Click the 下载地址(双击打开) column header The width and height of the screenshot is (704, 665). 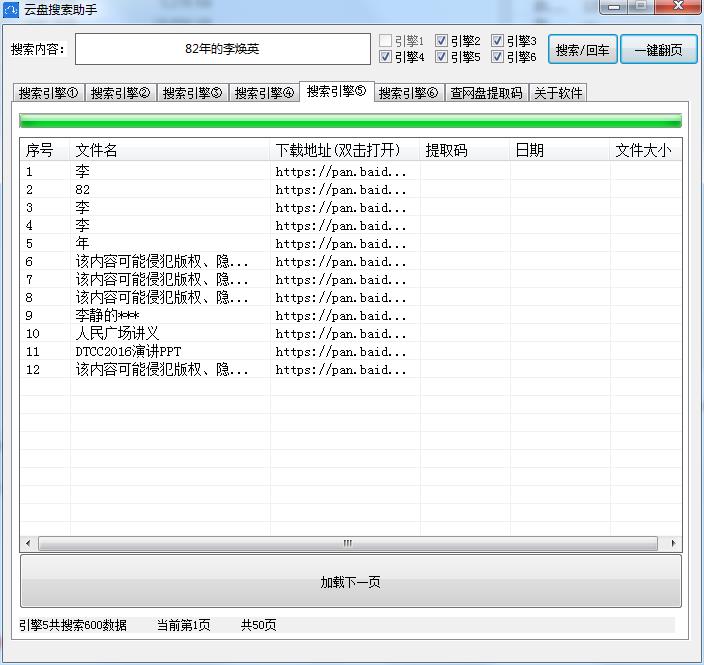point(345,150)
